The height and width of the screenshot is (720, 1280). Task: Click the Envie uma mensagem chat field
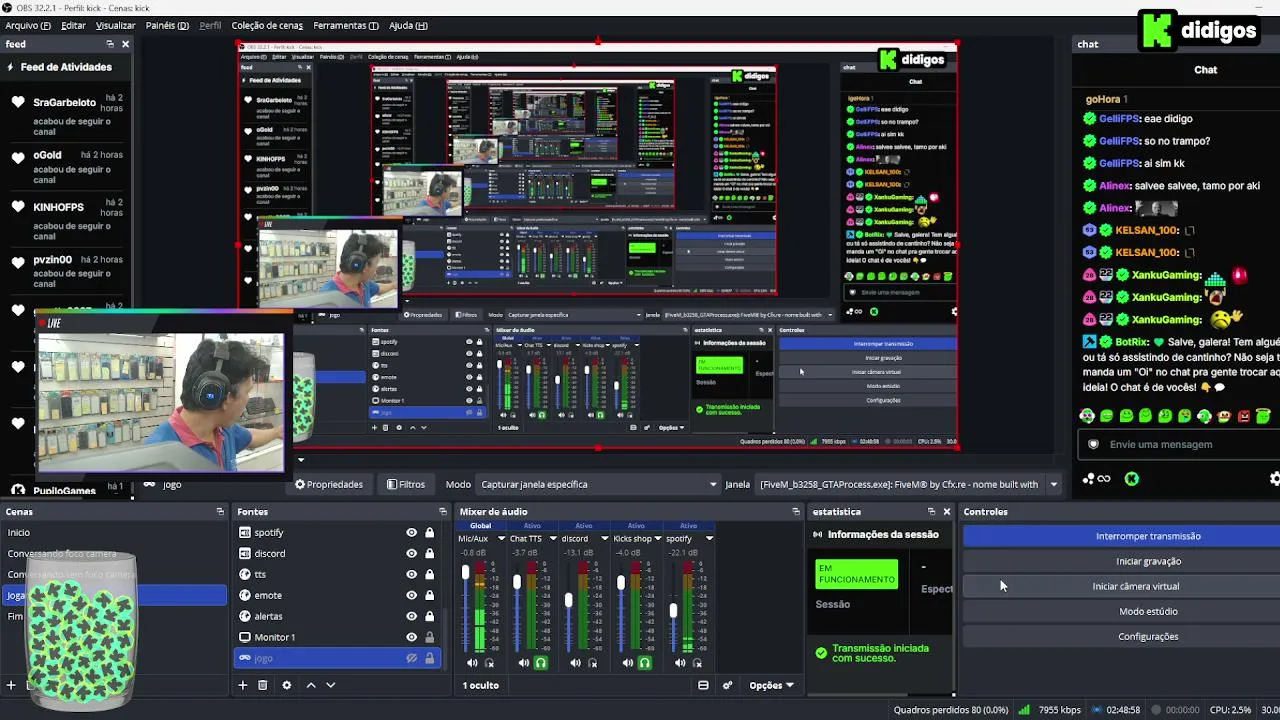pos(1180,444)
